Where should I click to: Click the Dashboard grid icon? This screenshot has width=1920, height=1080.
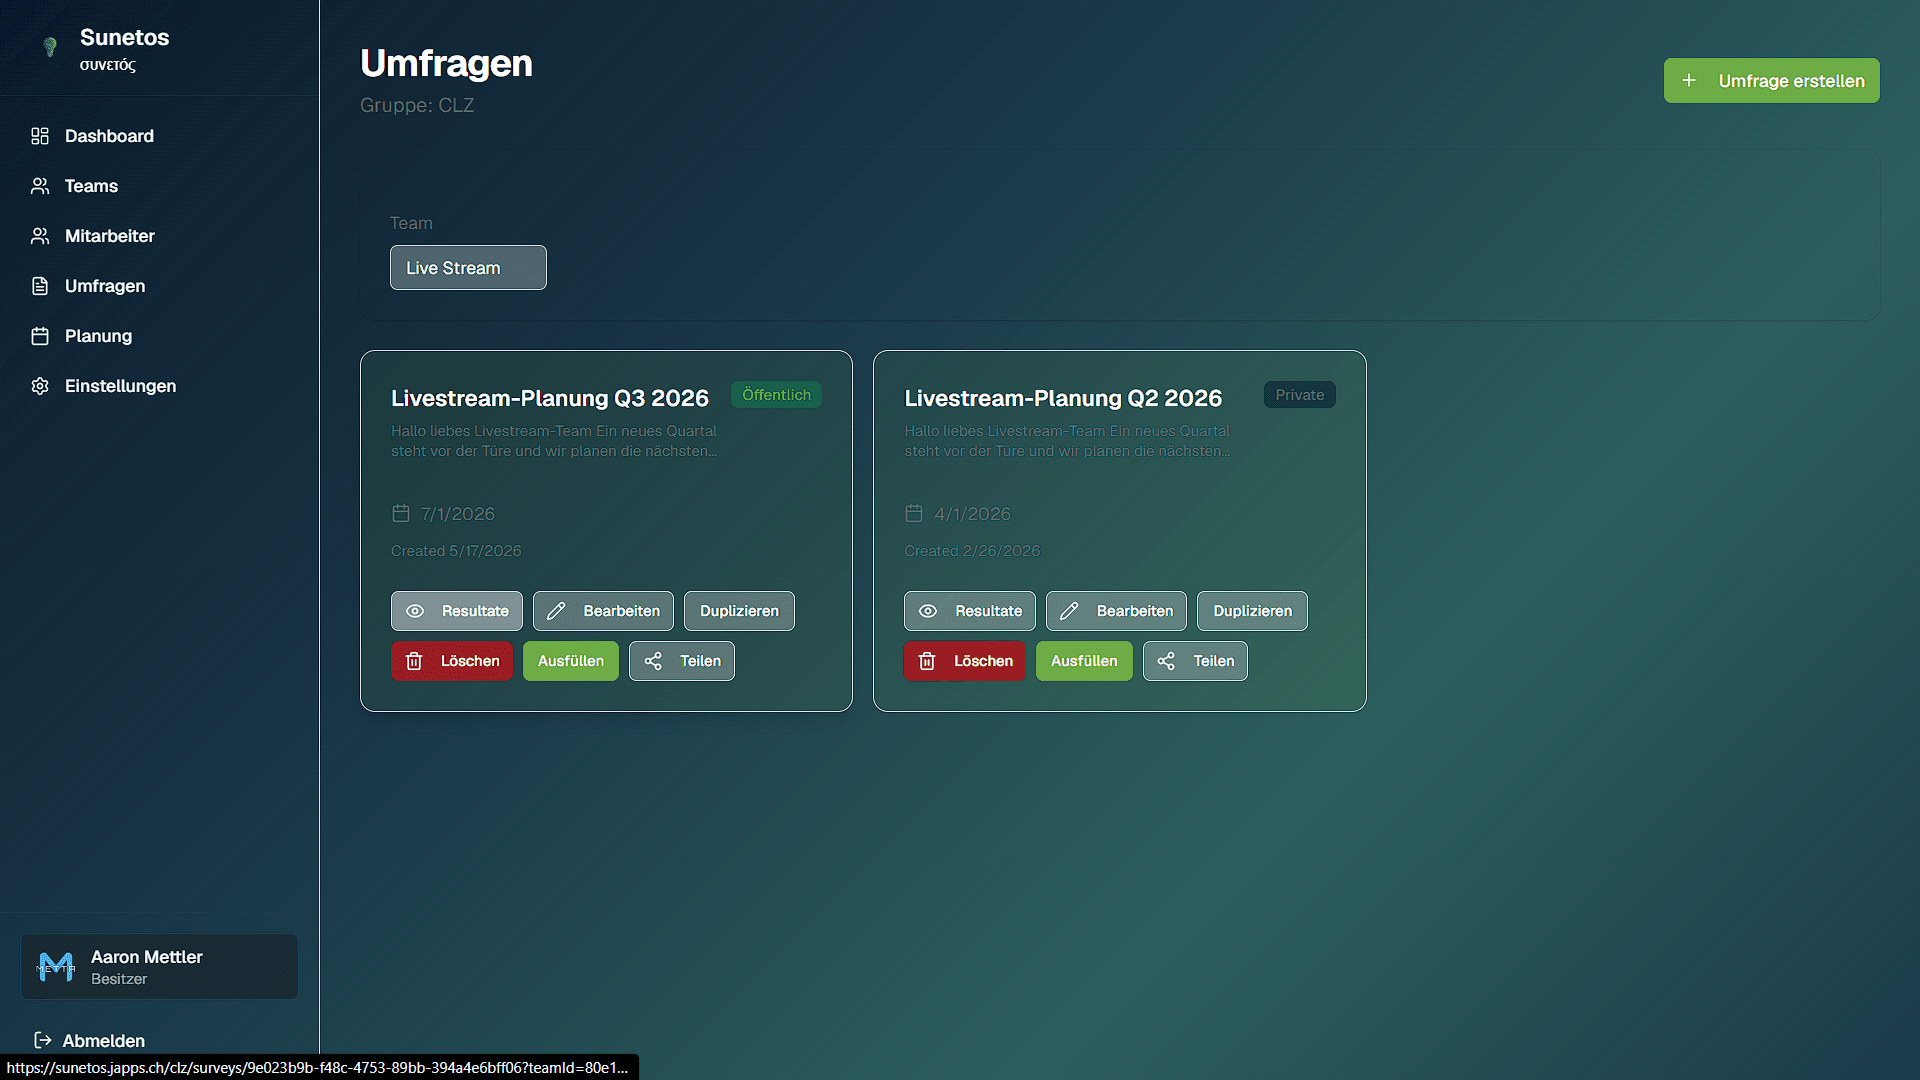[40, 136]
